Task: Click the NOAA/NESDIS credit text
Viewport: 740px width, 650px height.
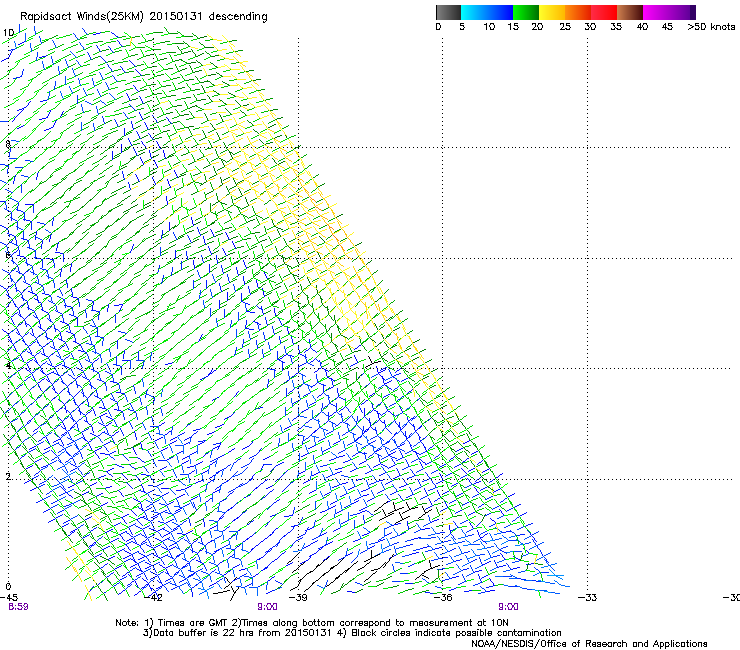Action: tap(589, 644)
